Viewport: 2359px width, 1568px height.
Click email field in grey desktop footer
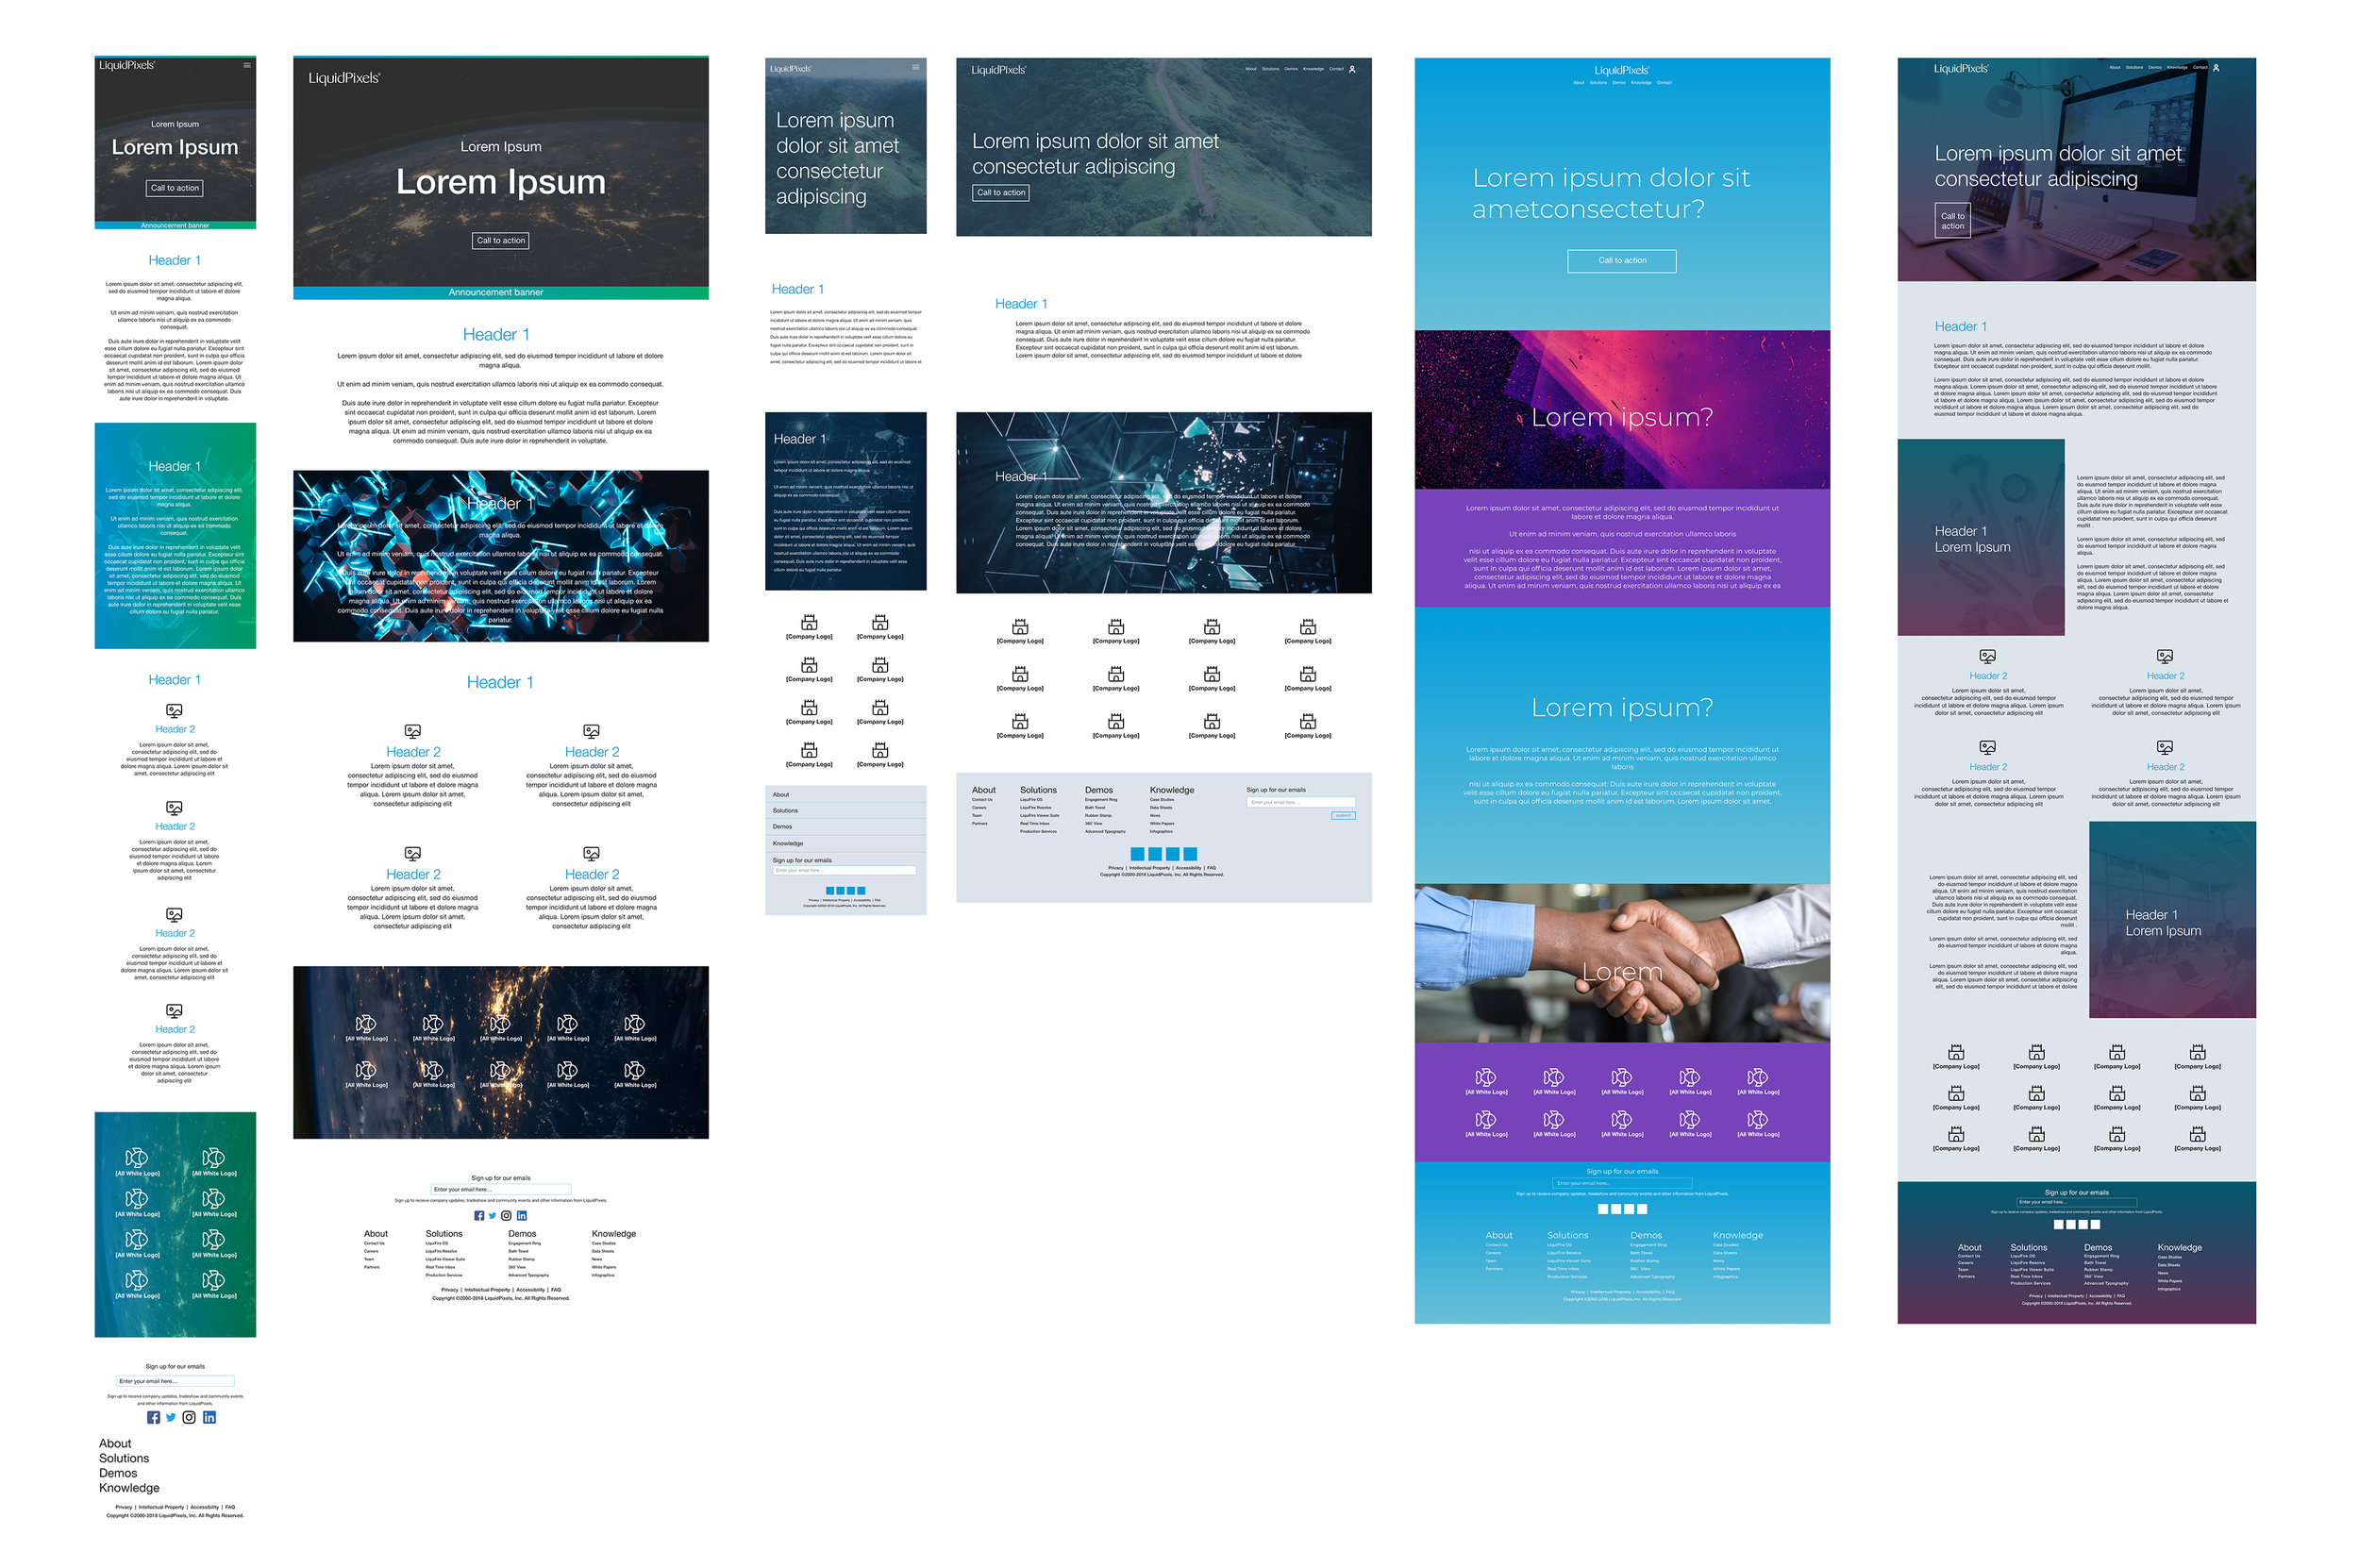pos(1300,802)
